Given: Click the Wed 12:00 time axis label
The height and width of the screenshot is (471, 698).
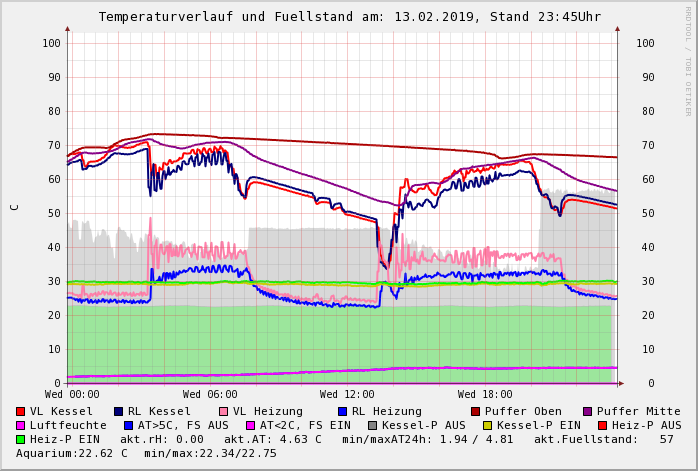Looking at the screenshot, I should point(347,395).
